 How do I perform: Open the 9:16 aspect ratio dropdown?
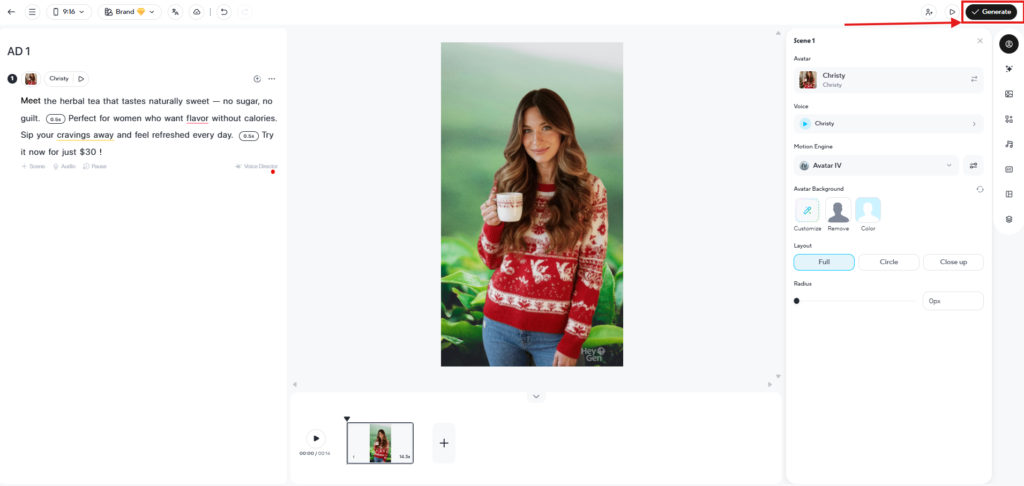coord(69,12)
